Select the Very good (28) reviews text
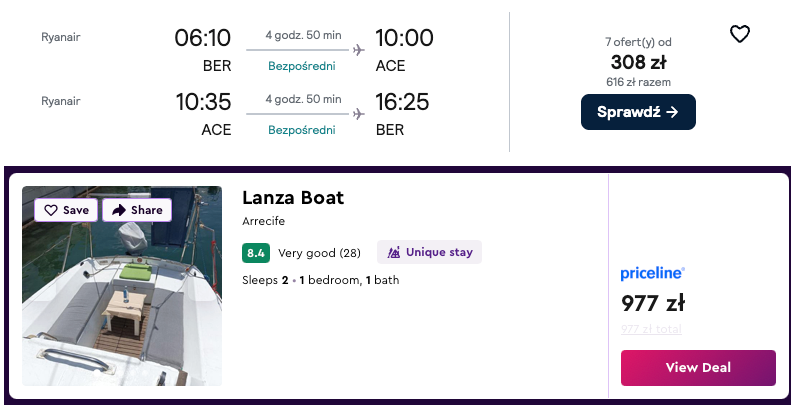Viewport: 791px width, 406px height. [x=319, y=253]
